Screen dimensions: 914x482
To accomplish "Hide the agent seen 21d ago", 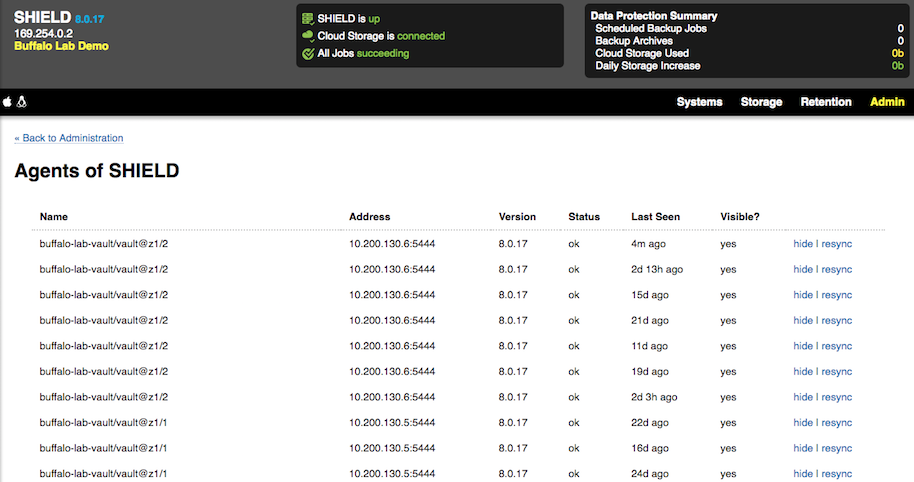I will pyautogui.click(x=803, y=321).
